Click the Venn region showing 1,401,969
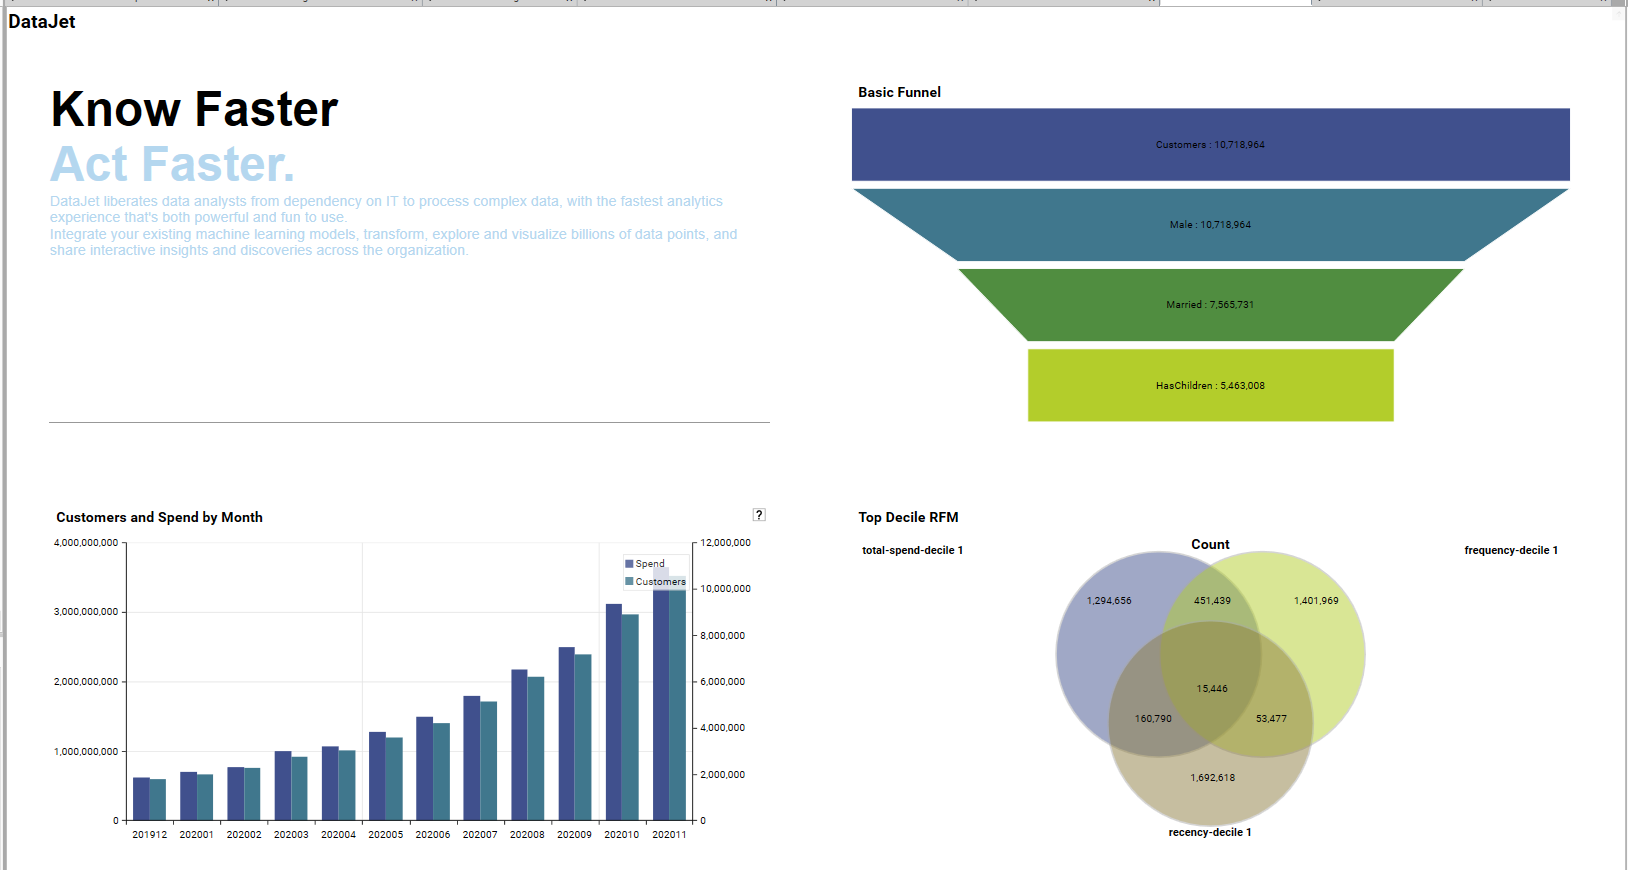1628x870 pixels. (x=1316, y=601)
